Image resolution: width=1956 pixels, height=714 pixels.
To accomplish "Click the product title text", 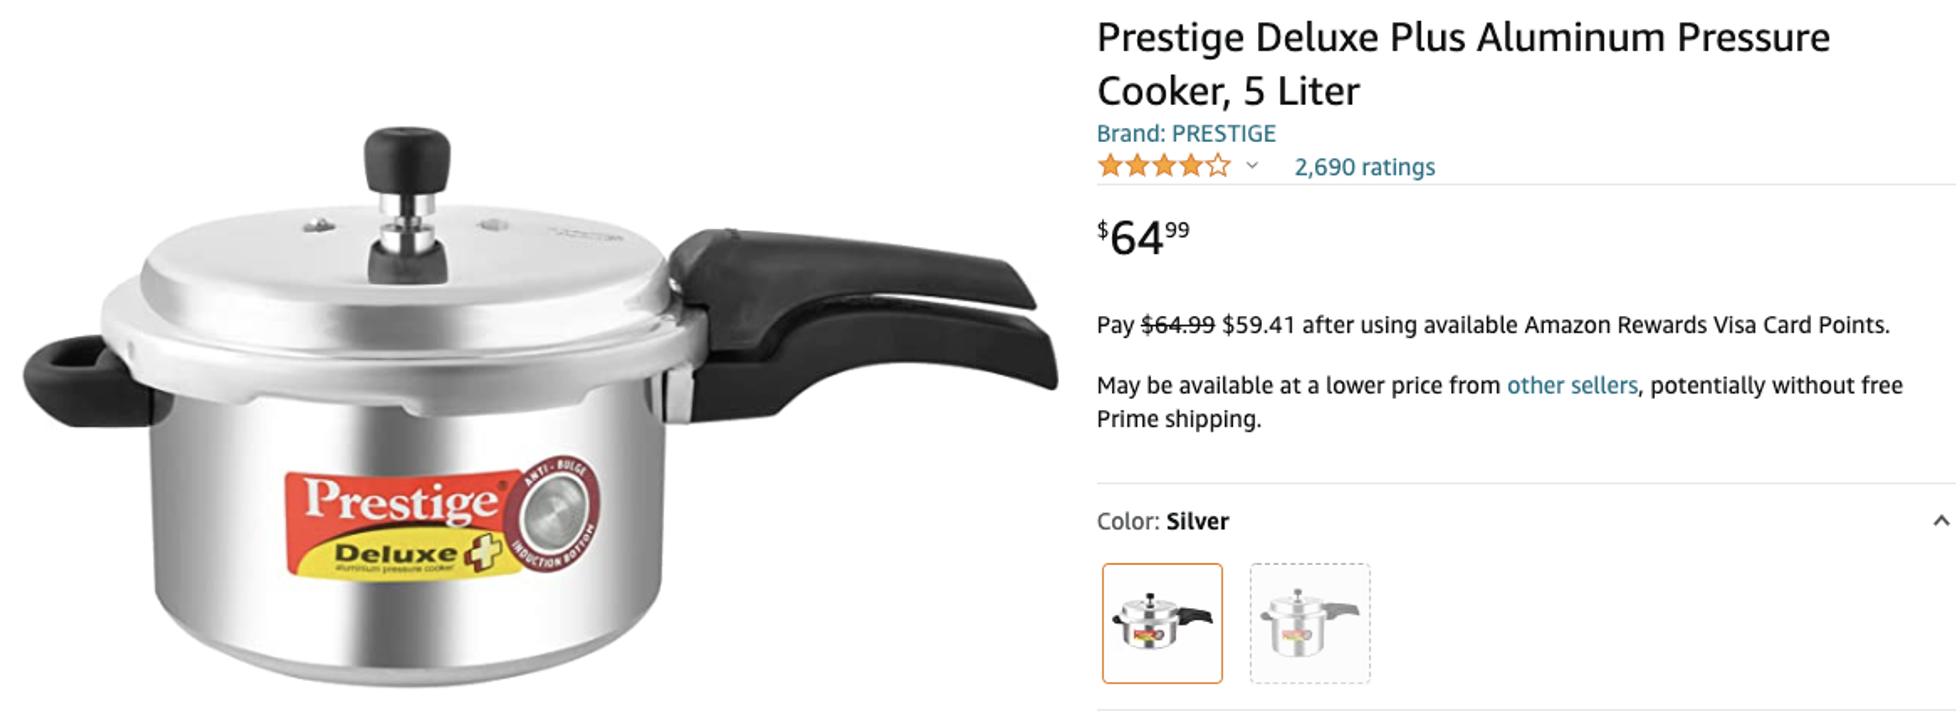I will coord(1462,64).
